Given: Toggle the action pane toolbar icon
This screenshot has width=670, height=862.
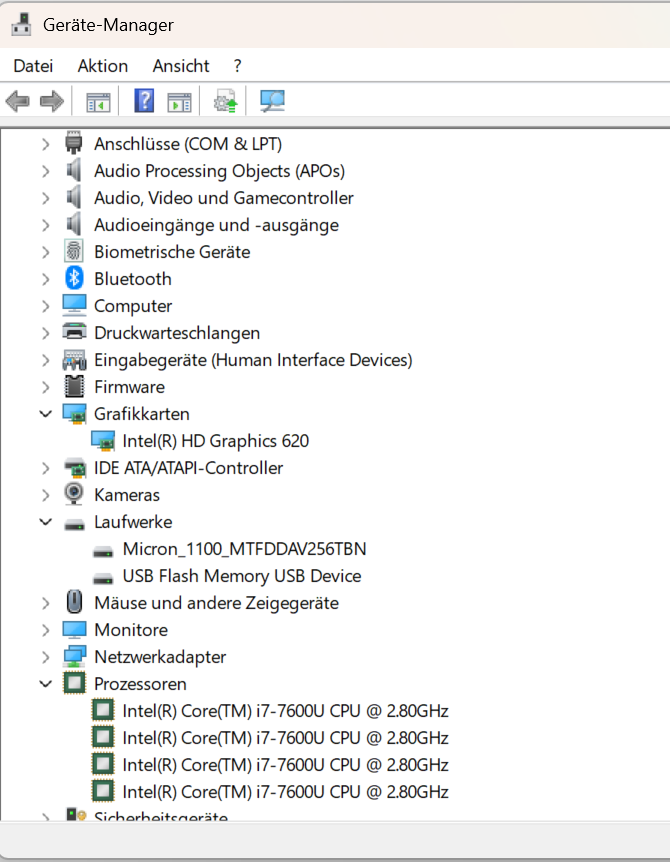Looking at the screenshot, I should tap(179, 102).
